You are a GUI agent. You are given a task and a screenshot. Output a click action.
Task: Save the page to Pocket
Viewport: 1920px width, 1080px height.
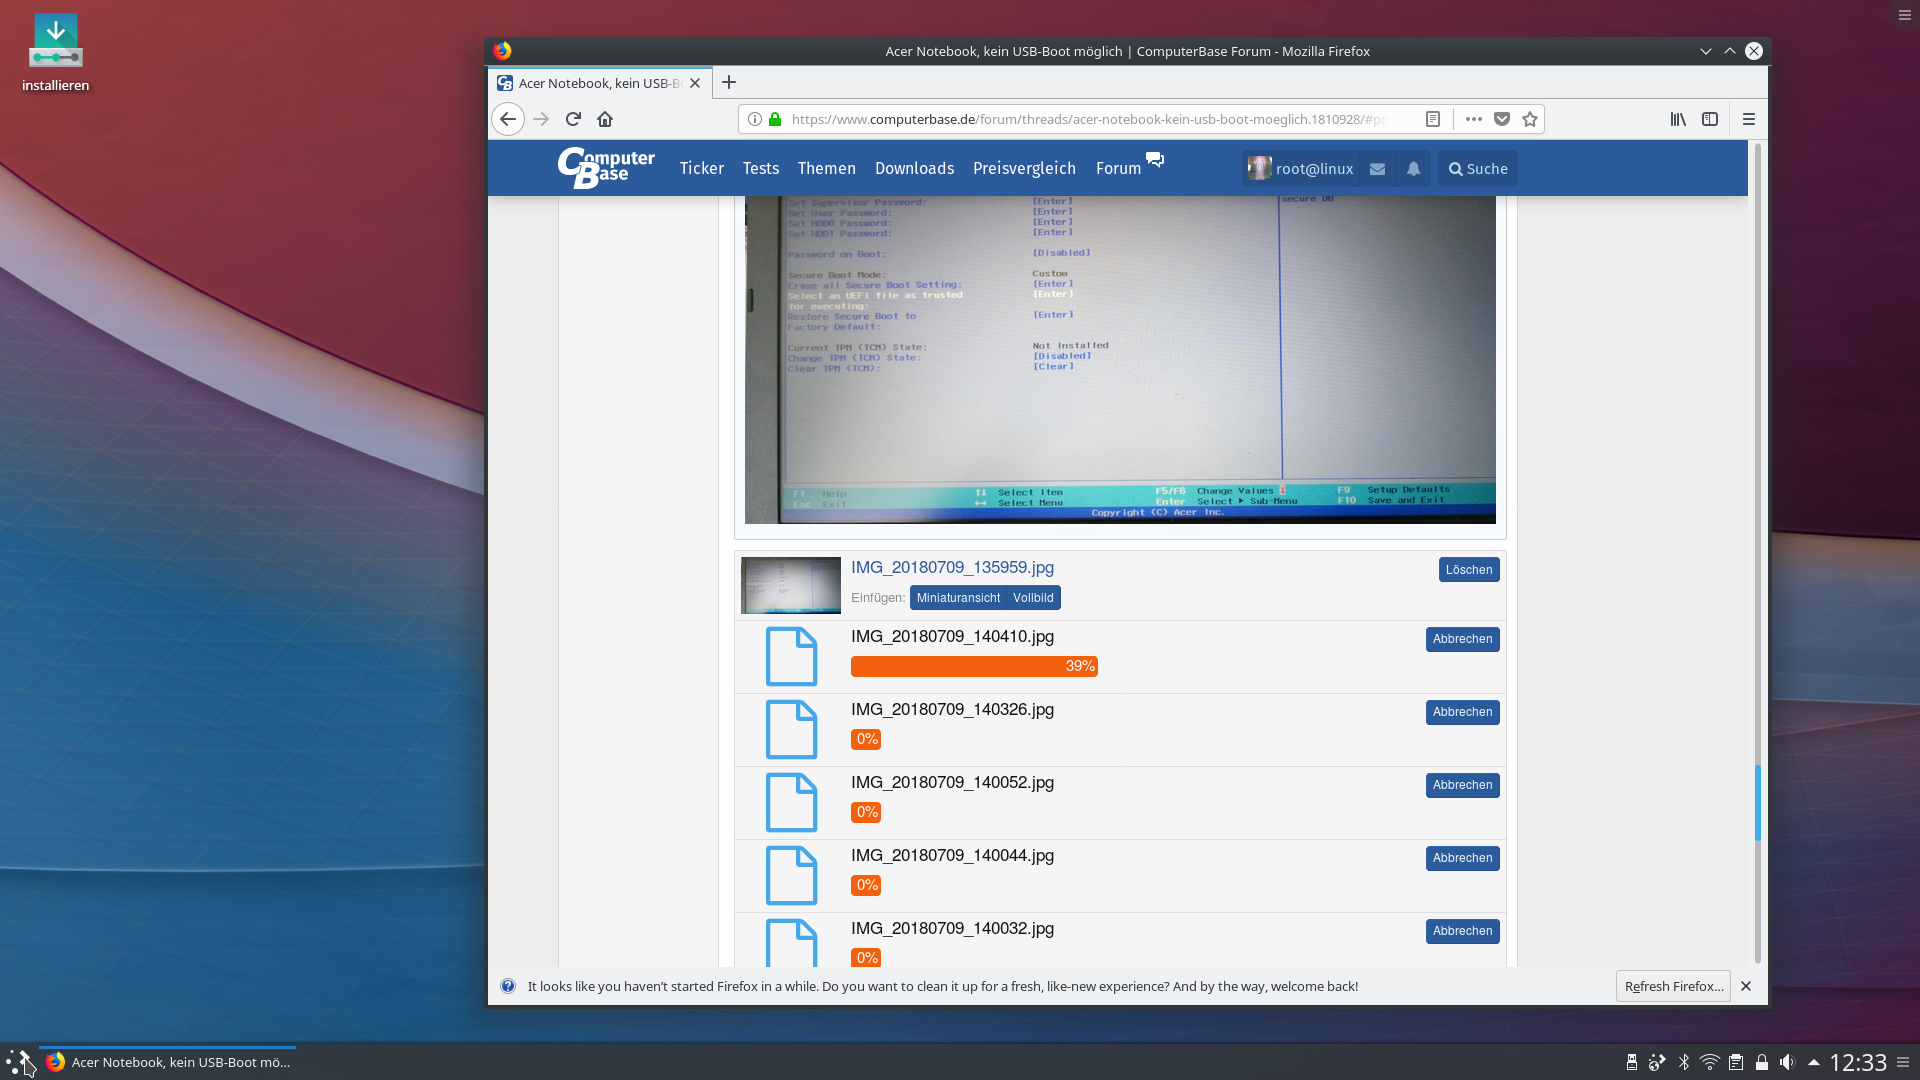tap(1502, 119)
